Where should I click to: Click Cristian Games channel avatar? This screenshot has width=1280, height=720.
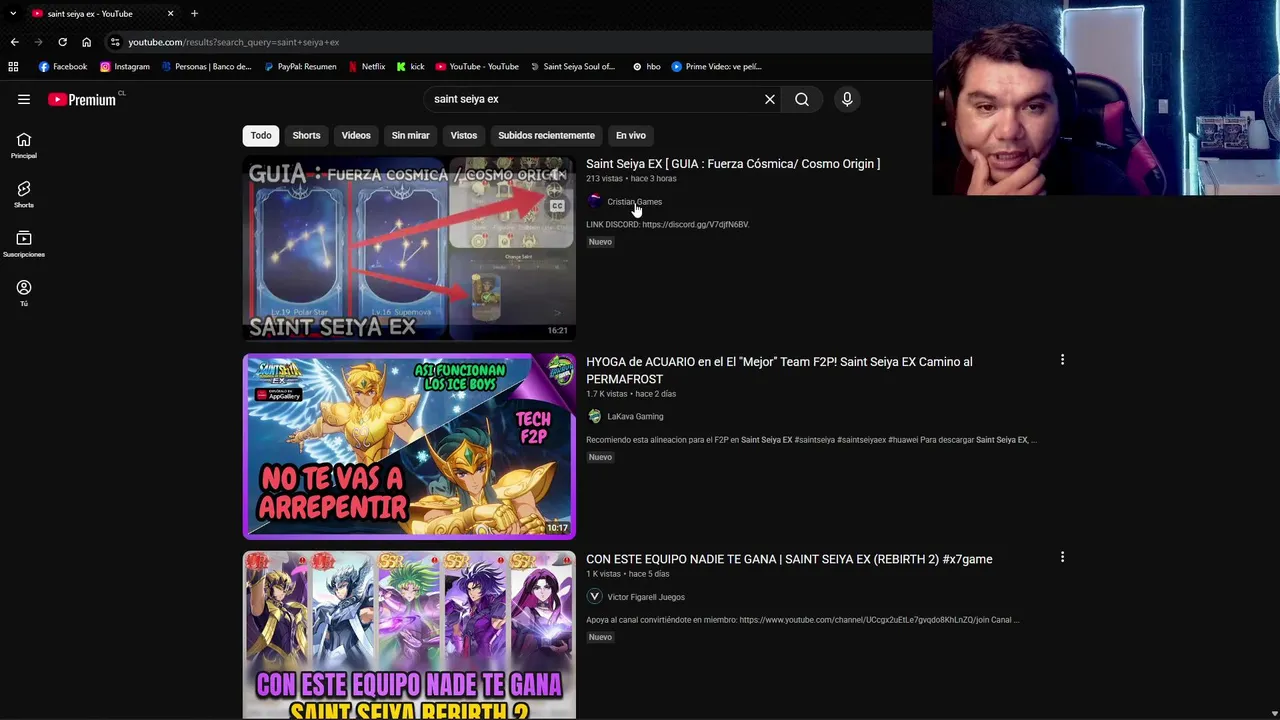click(594, 202)
